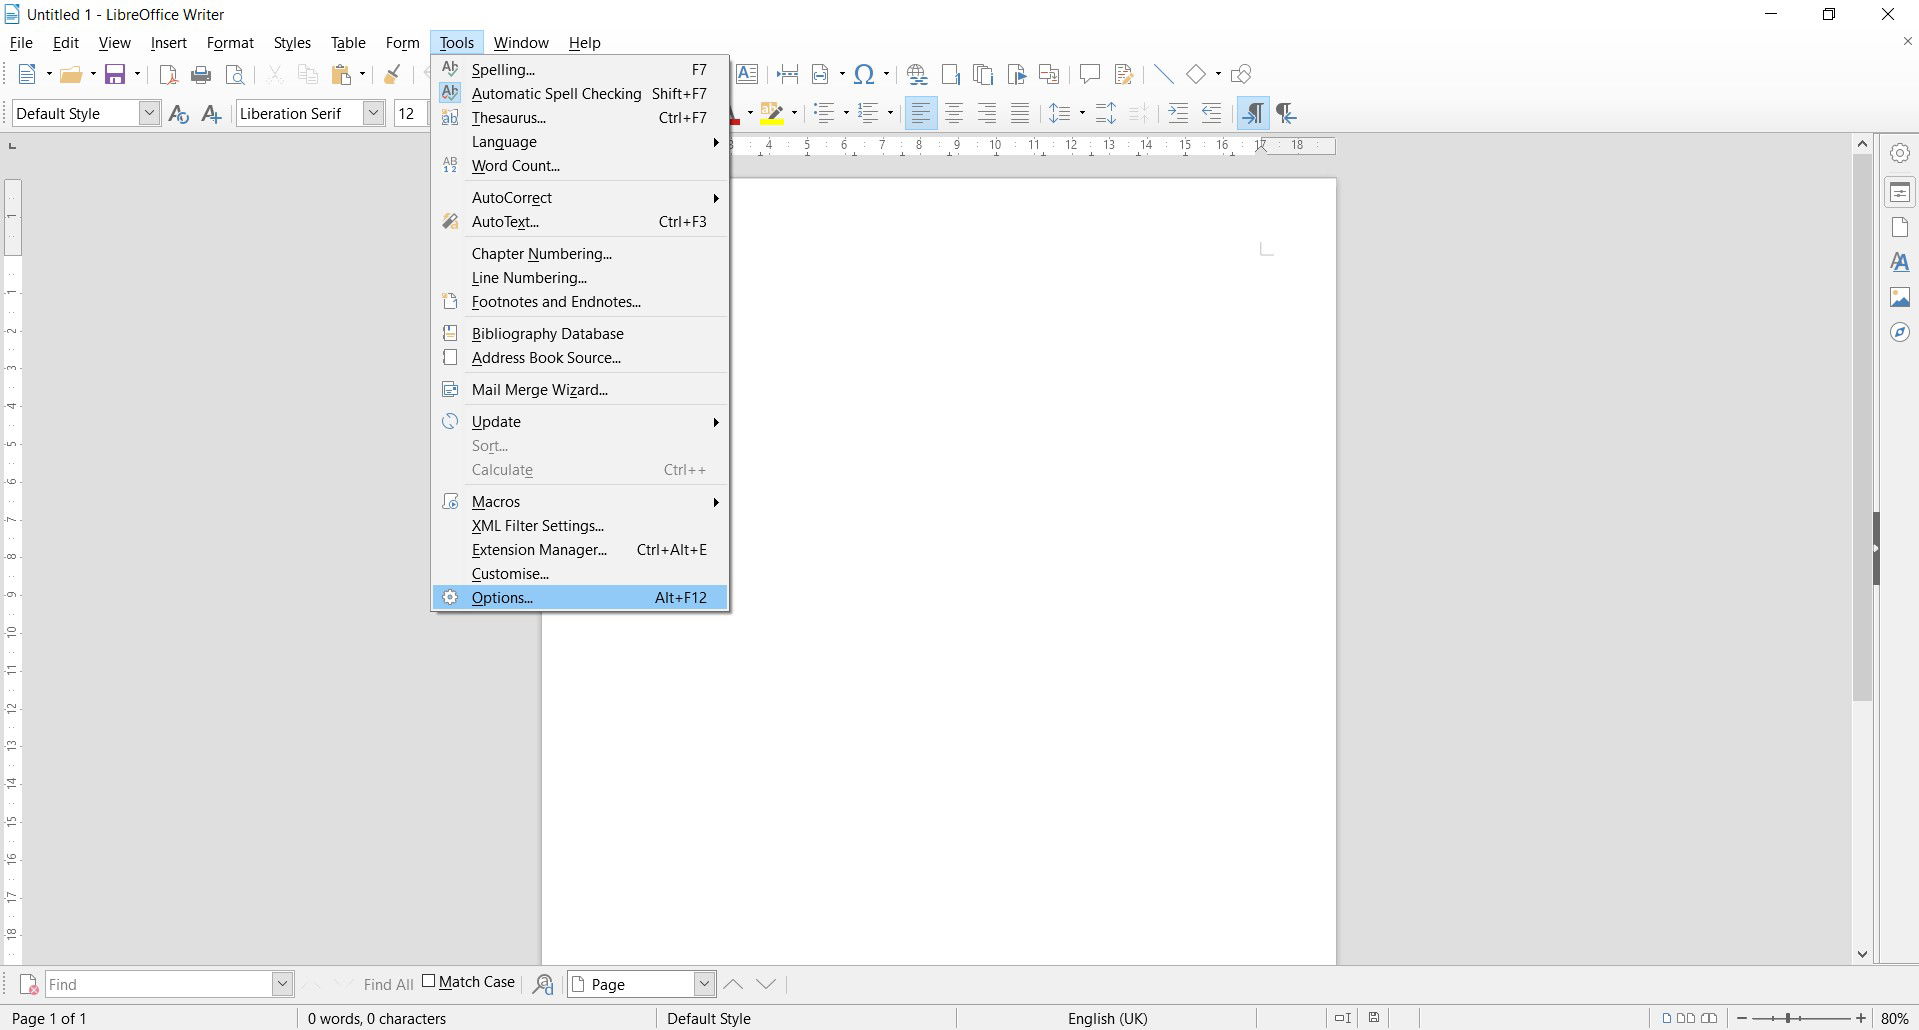The image size is (1919, 1030).
Task: Toggle Align Left button
Action: (921, 114)
